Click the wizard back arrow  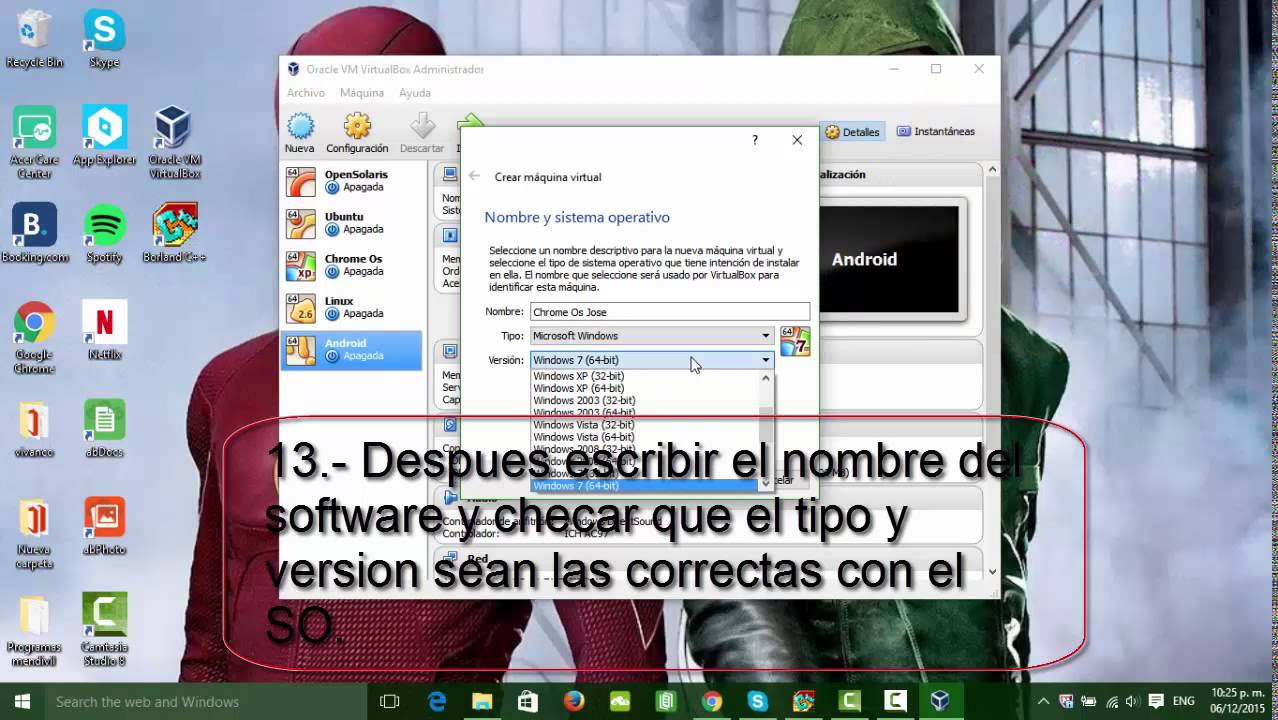click(474, 176)
